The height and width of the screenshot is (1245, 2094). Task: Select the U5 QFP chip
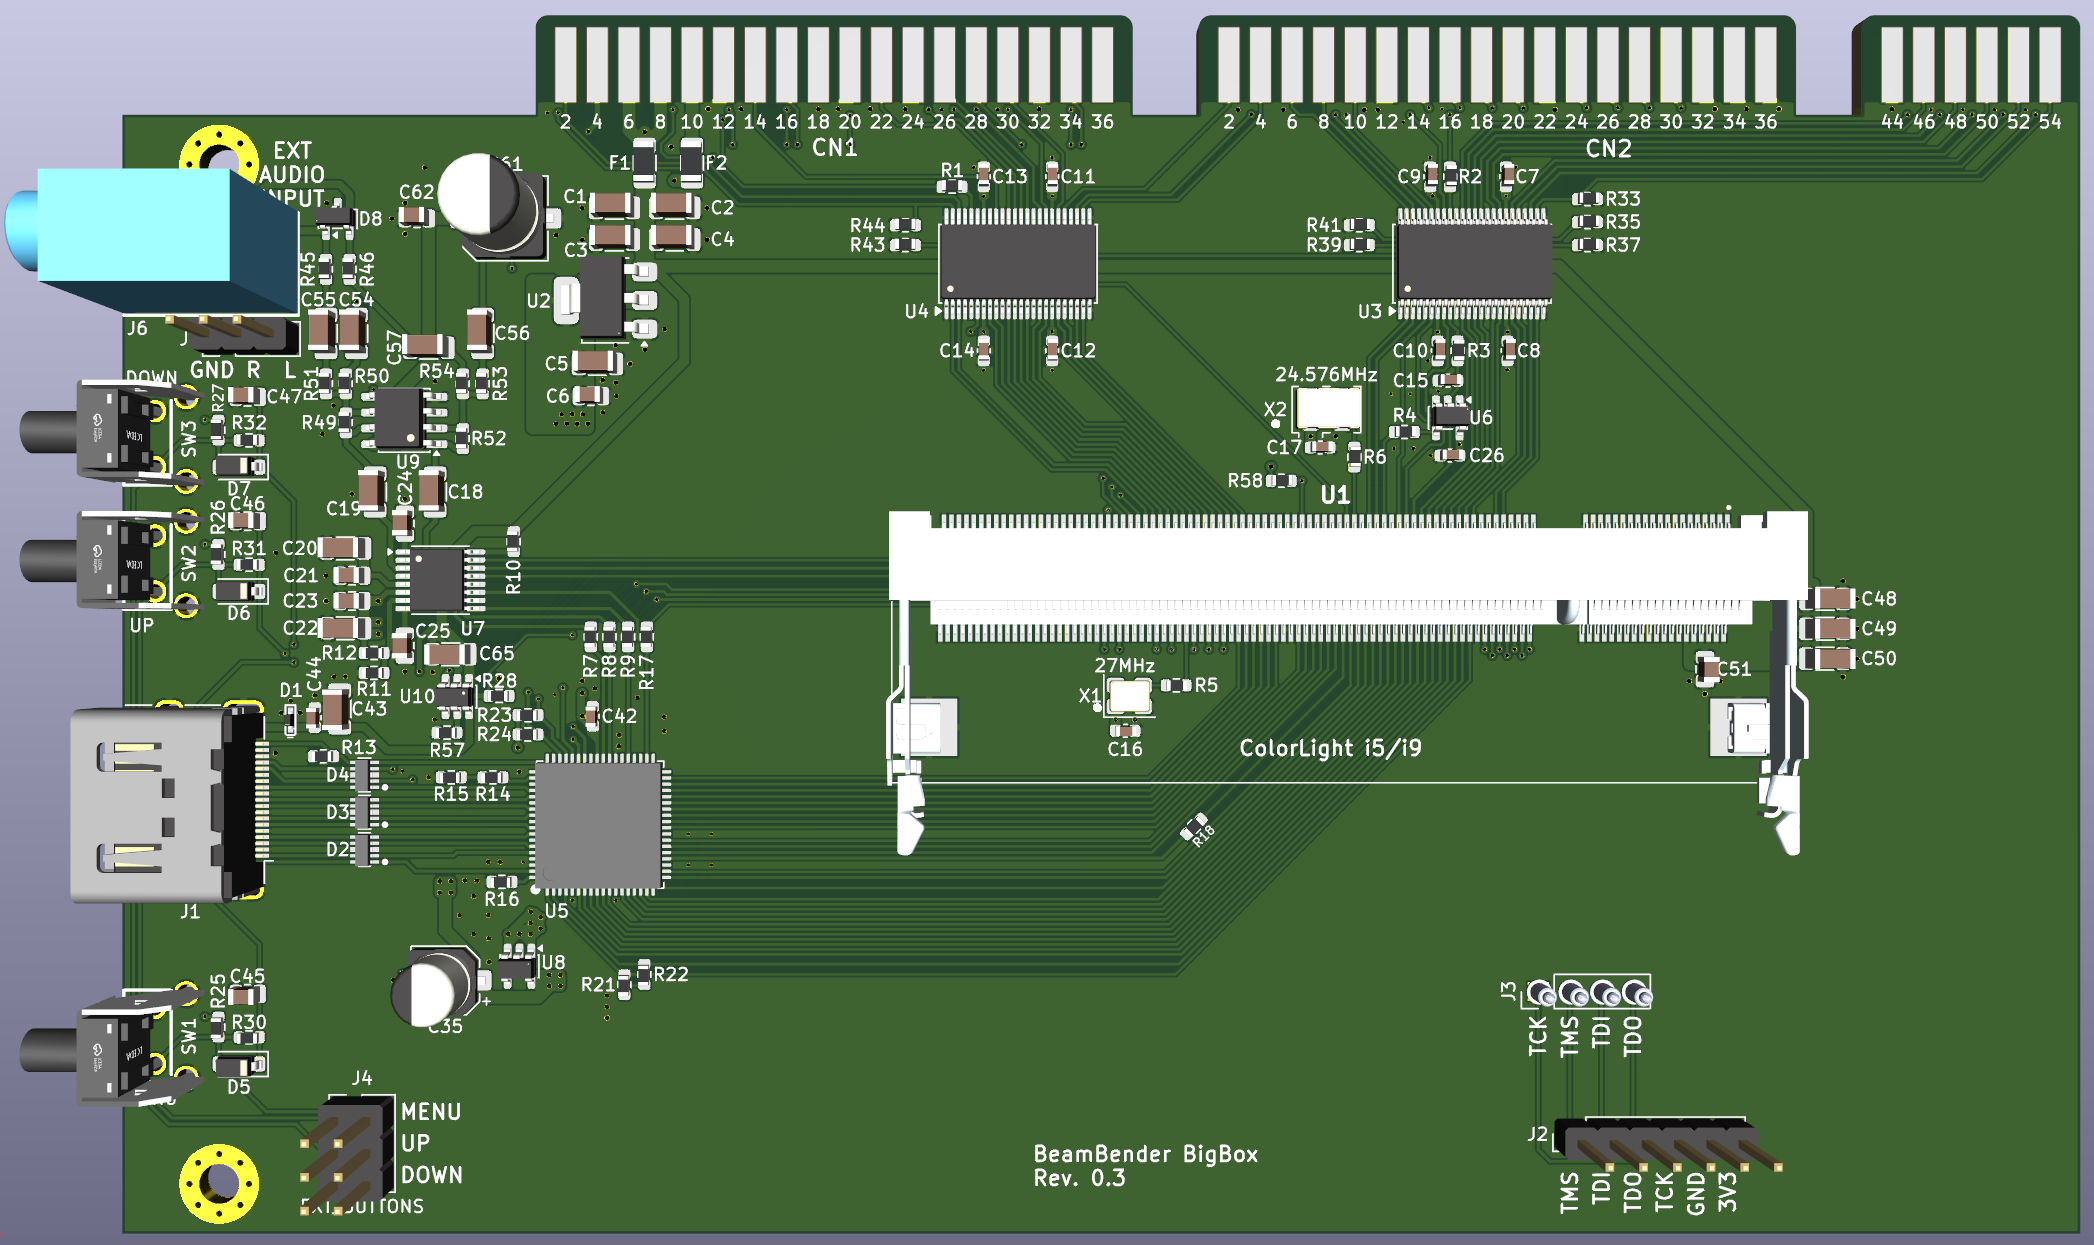[x=598, y=825]
